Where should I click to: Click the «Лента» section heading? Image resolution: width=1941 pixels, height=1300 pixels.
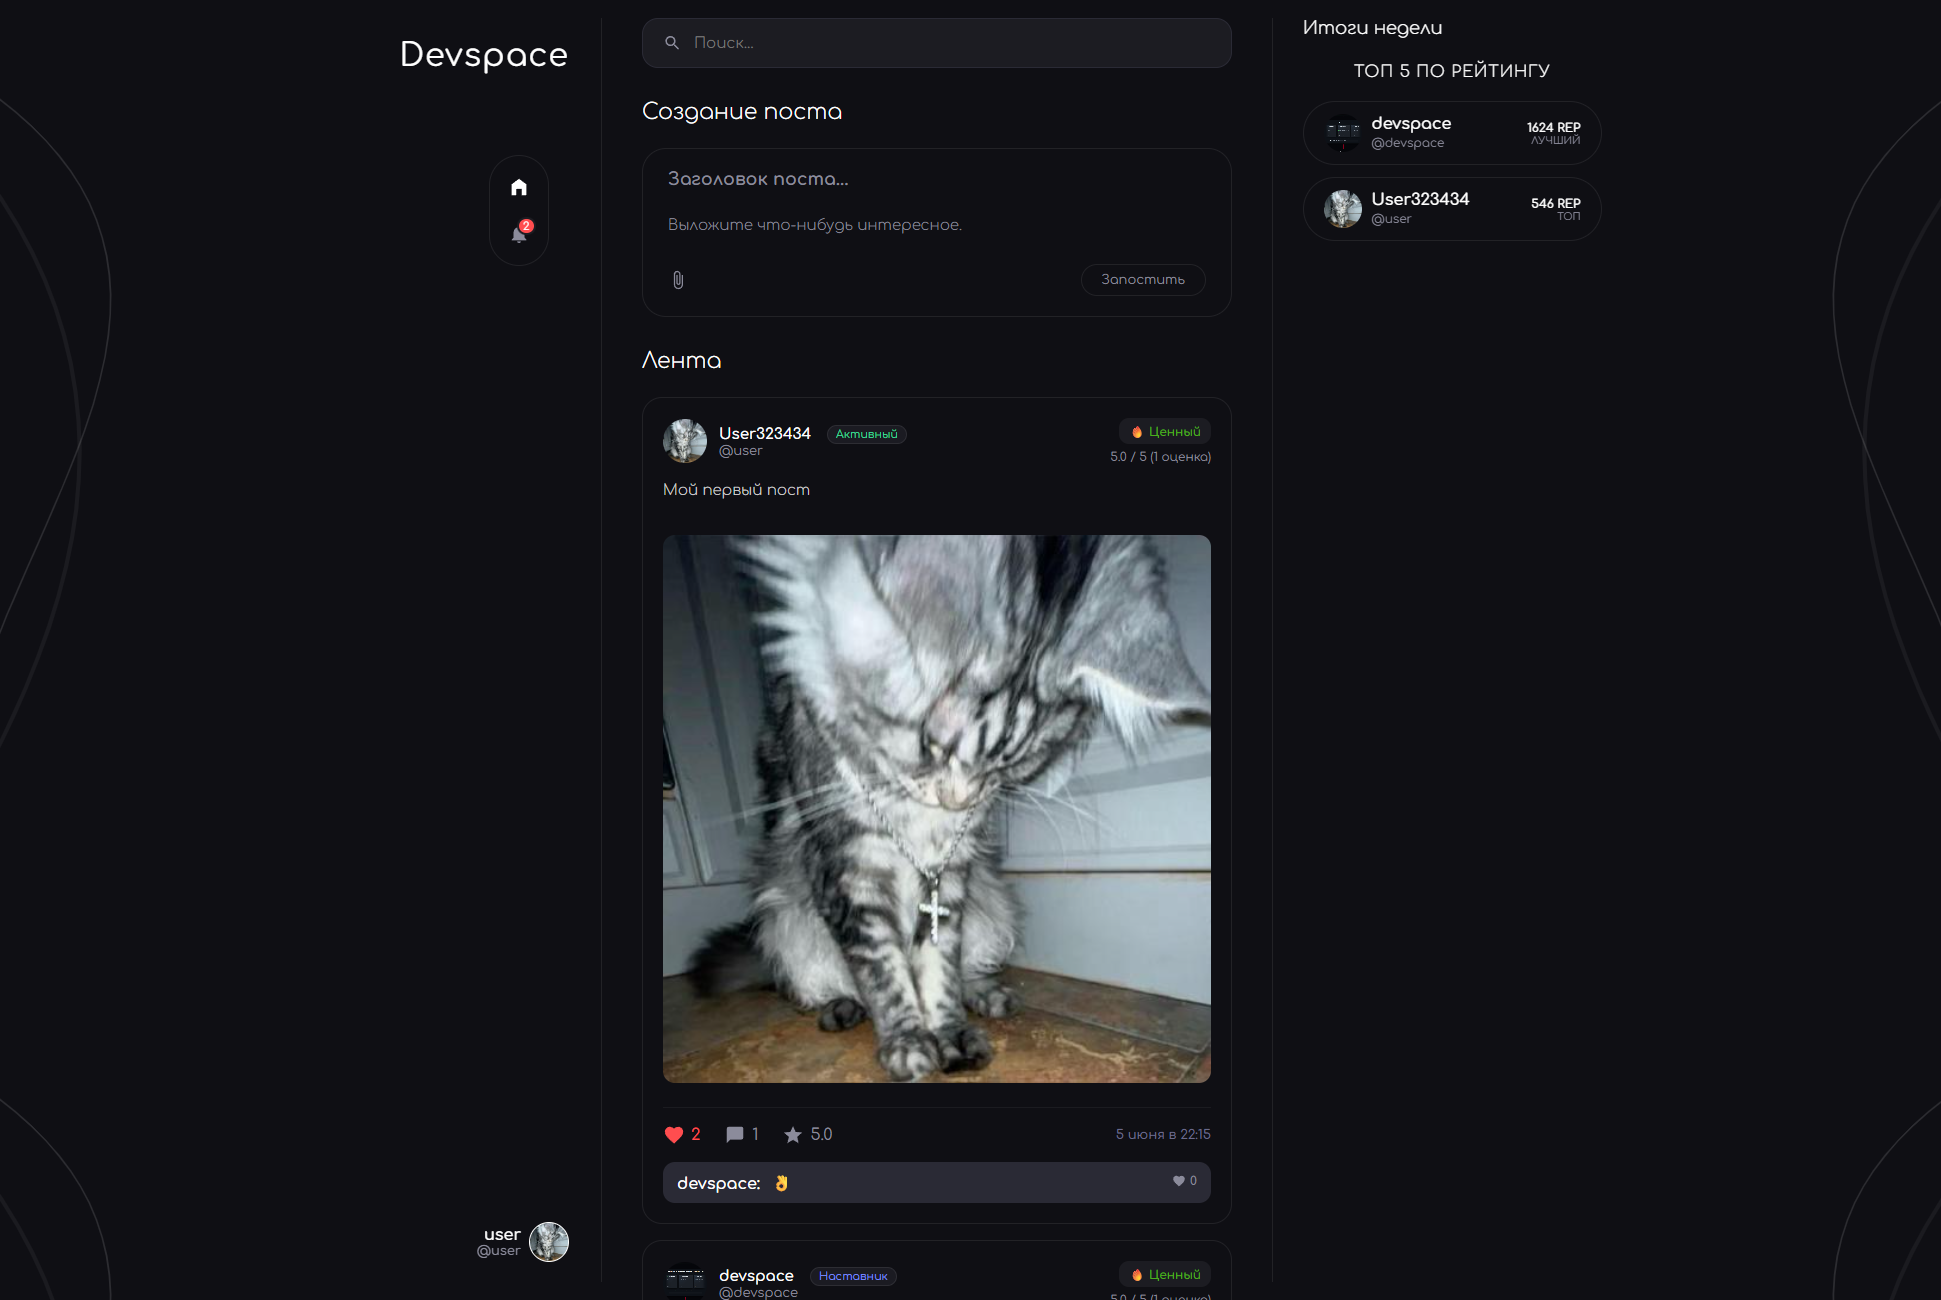(681, 361)
